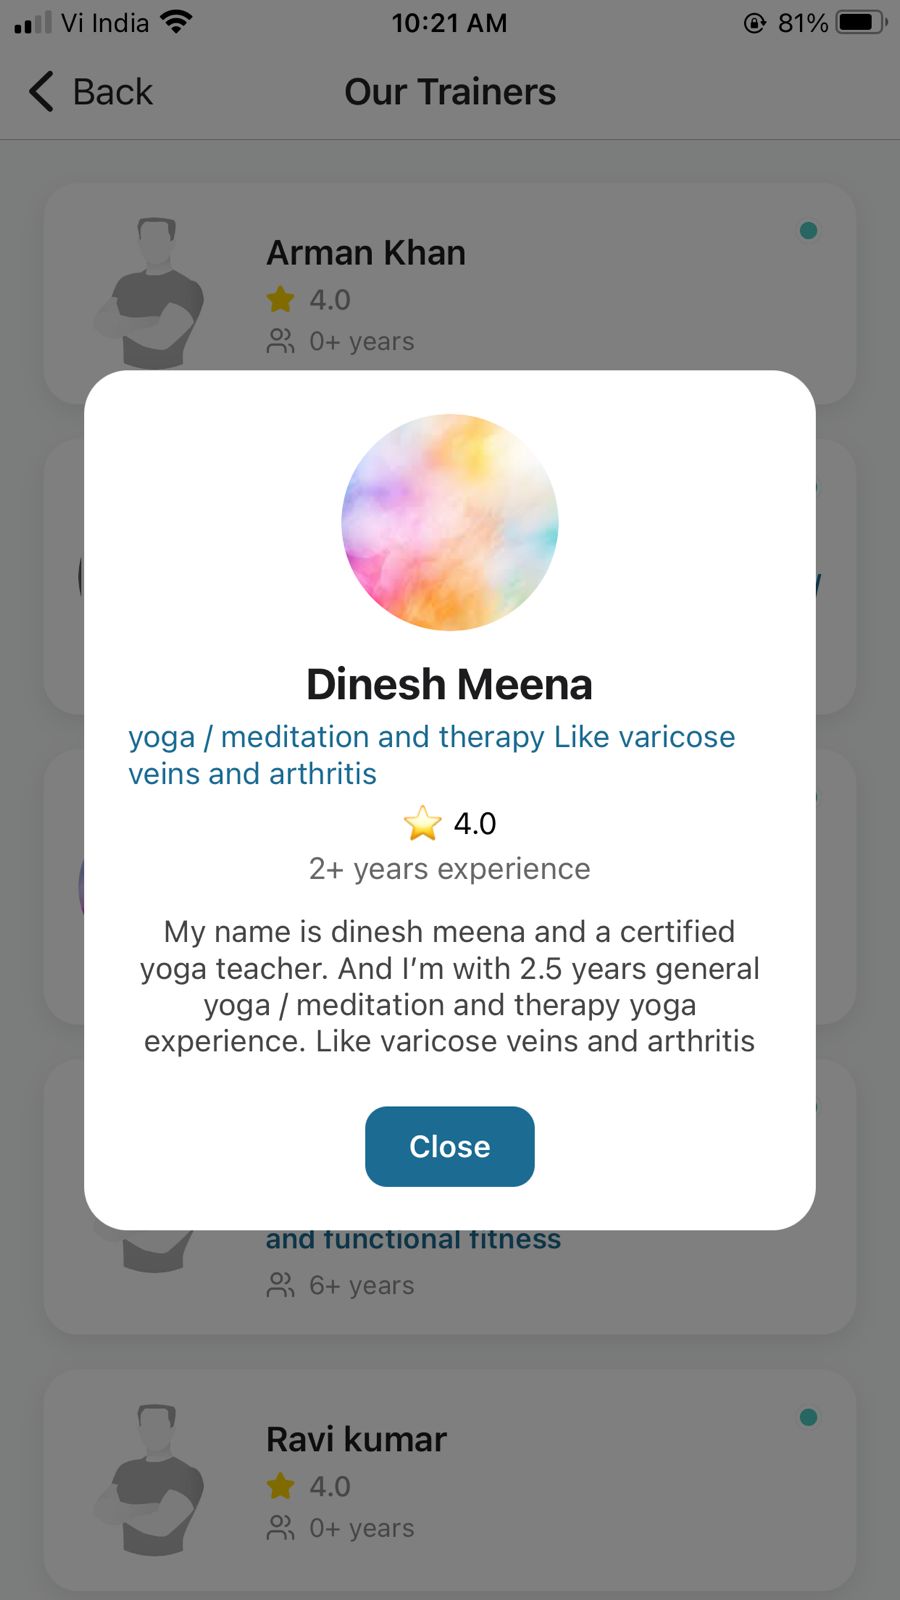Screen dimensions: 900x1600
Task: Tap Ravi kumar's gold star rating icon
Action: [x=281, y=1486]
